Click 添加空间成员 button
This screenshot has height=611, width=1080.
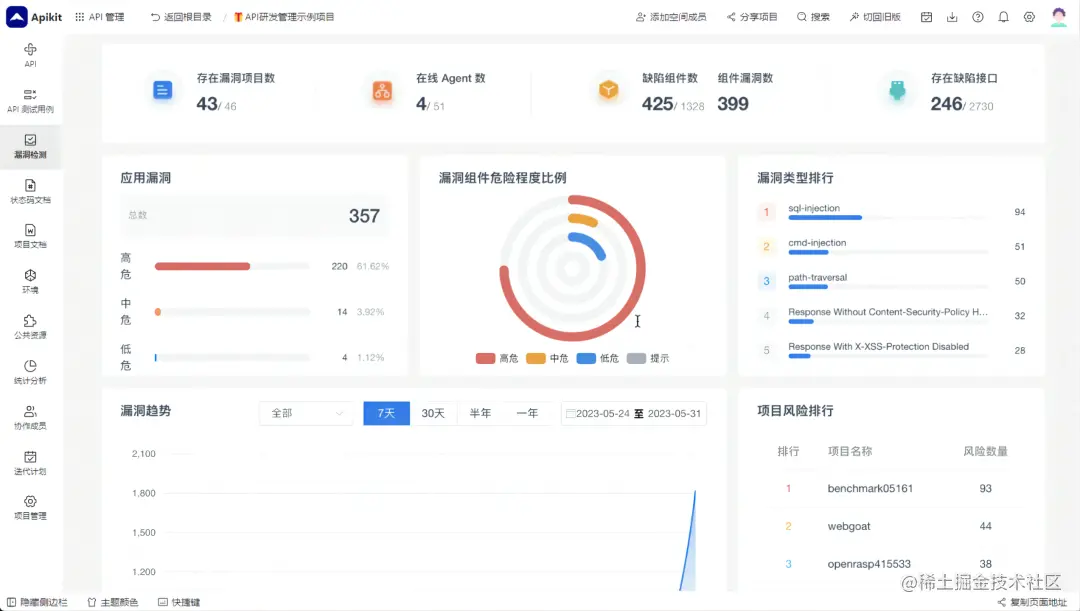tap(671, 17)
